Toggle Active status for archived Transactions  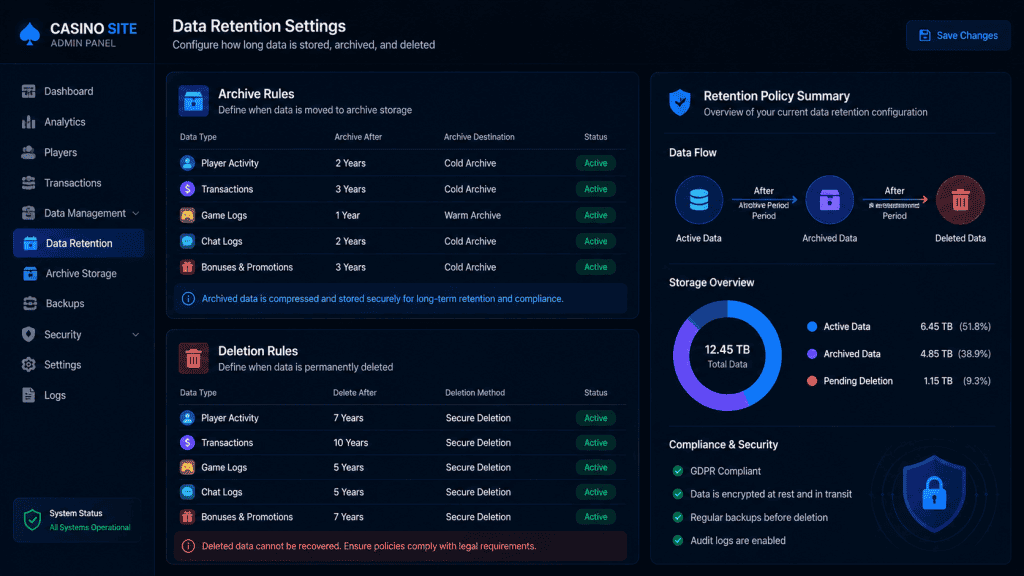coord(596,189)
